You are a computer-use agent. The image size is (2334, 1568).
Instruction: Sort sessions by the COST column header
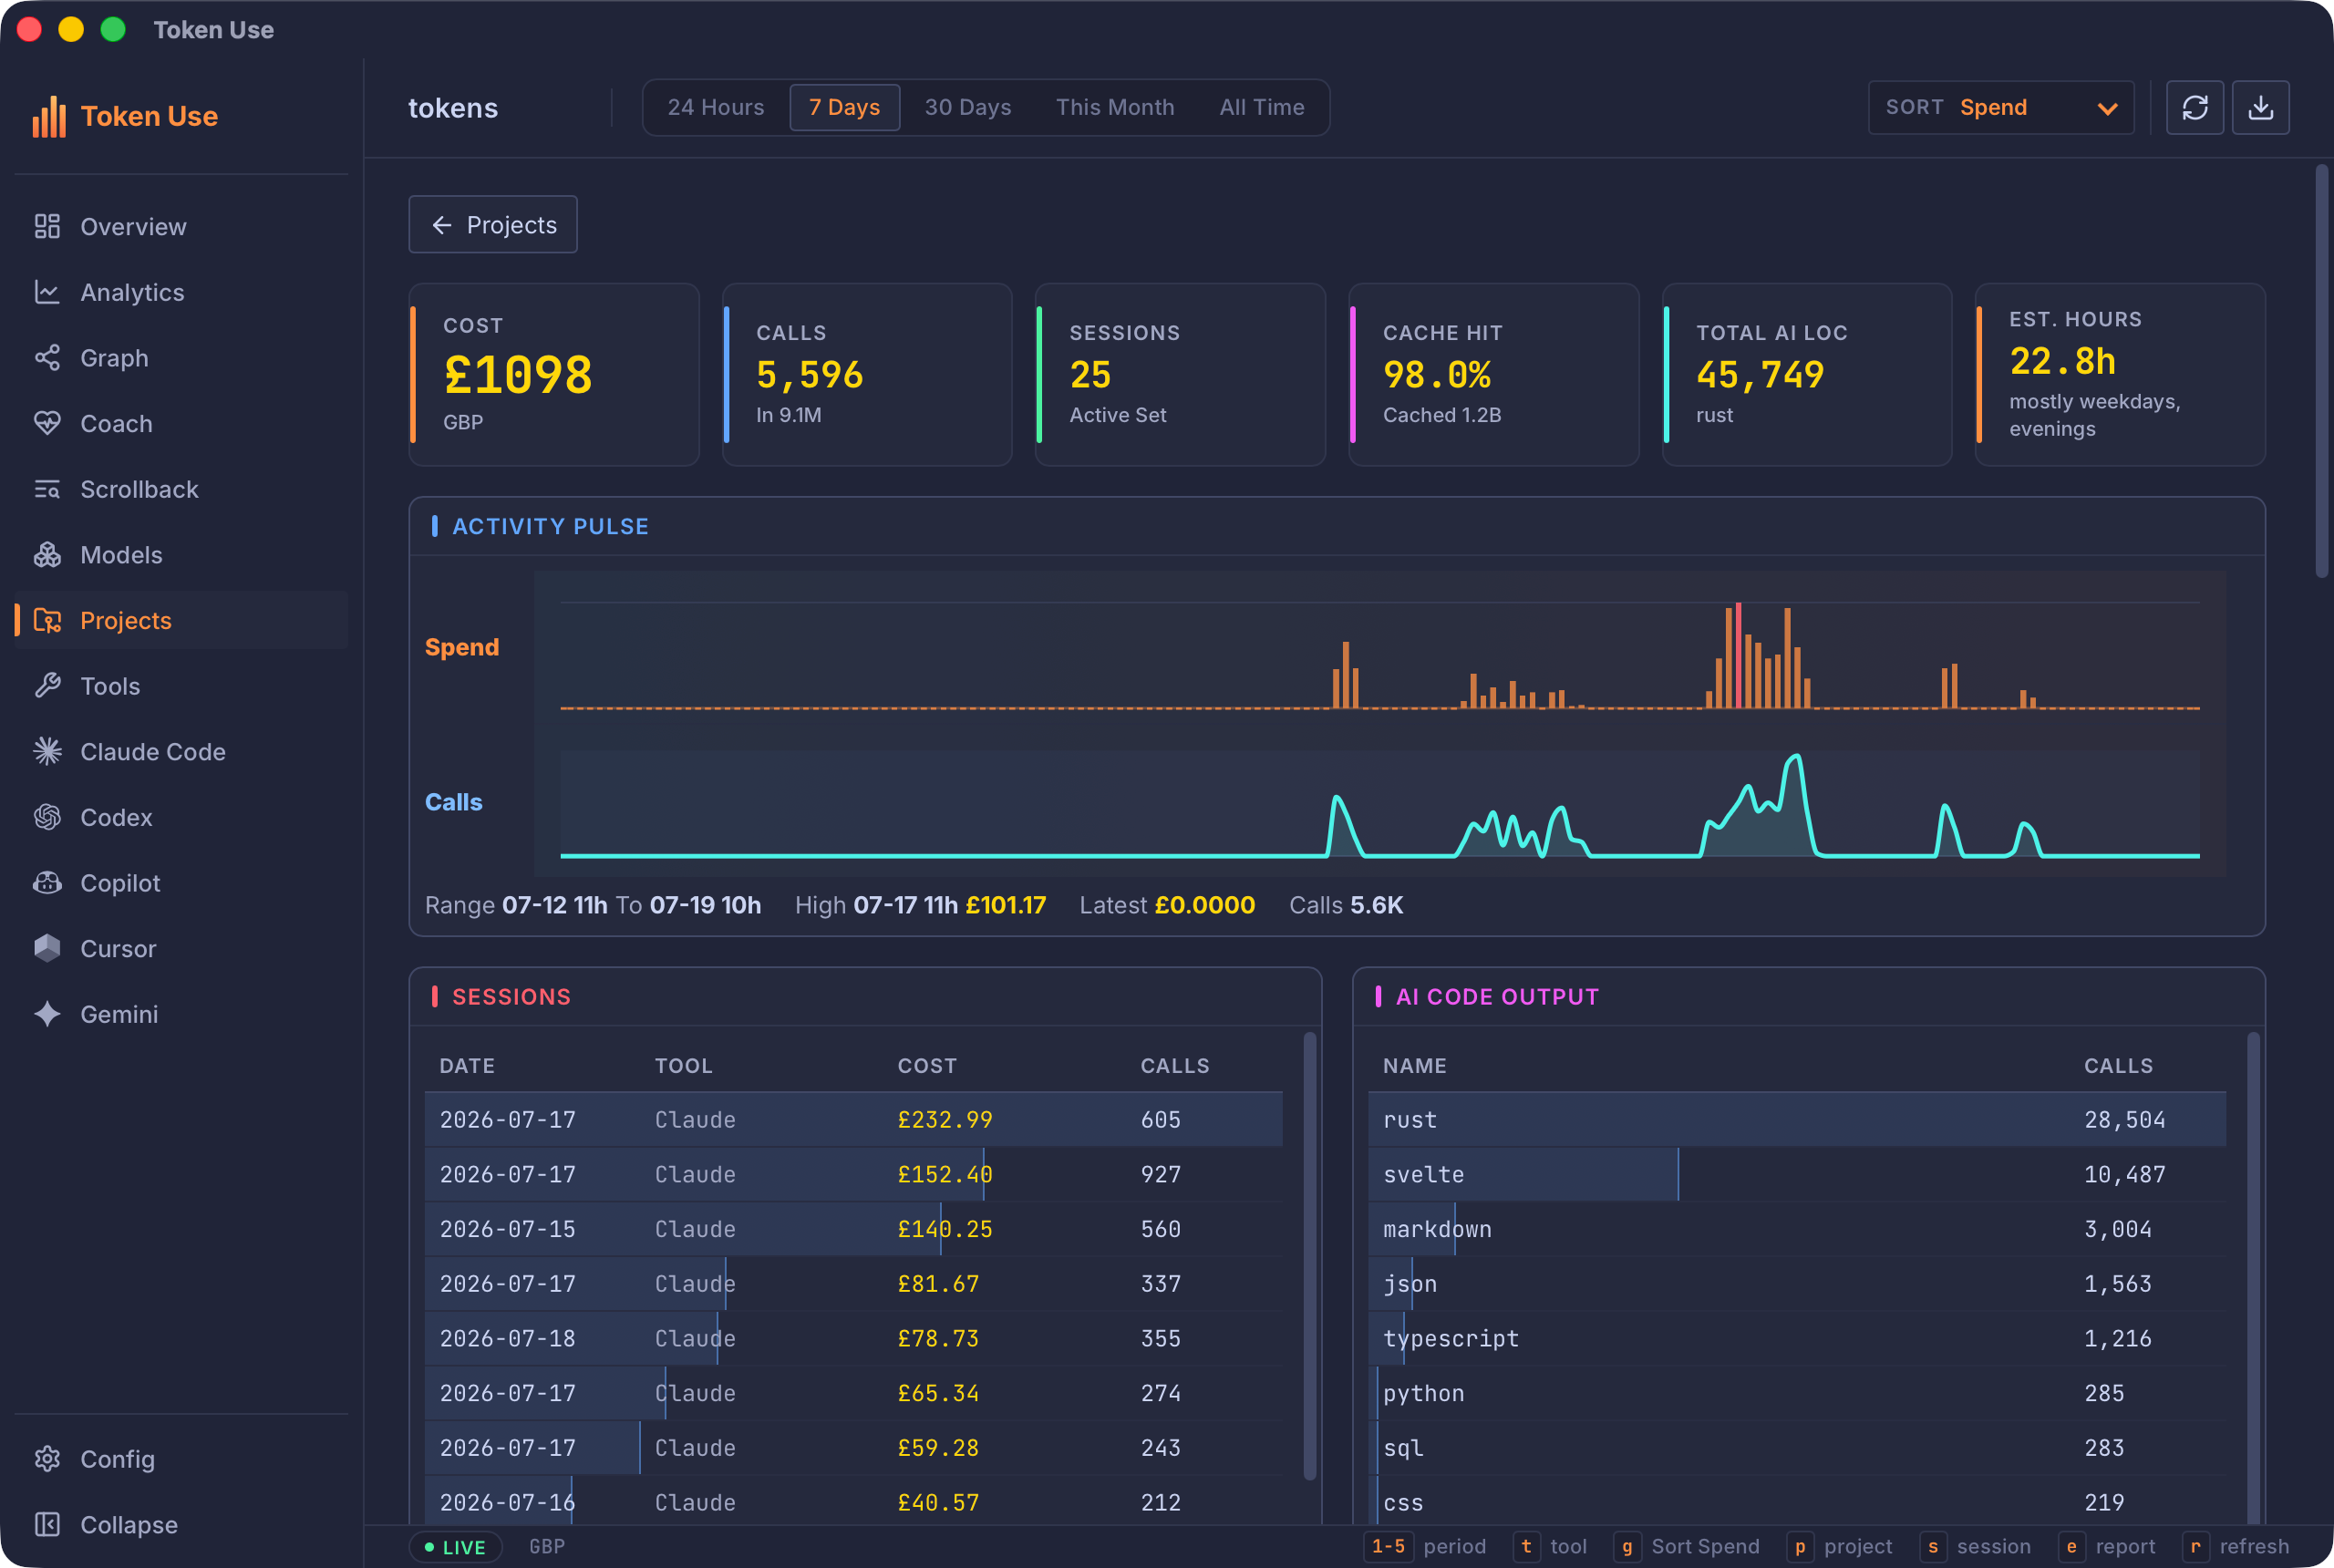click(927, 1066)
